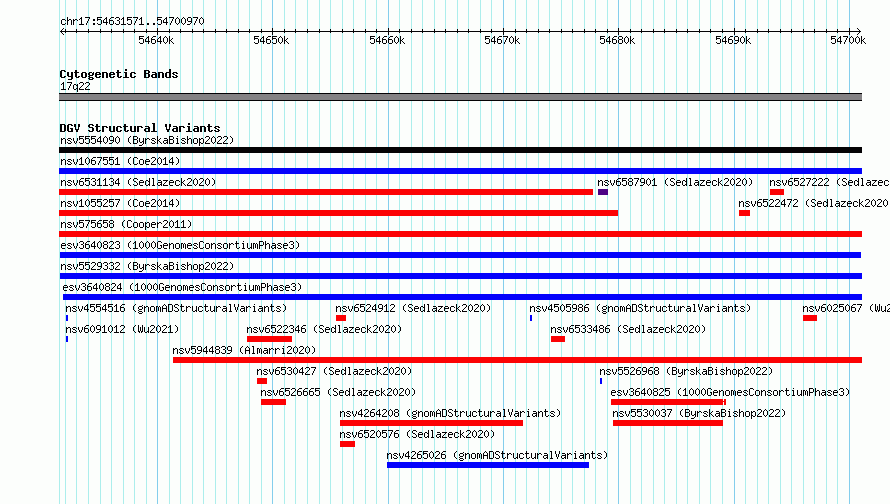
Task: Click the 54680k ruler position label
Action: (x=617, y=40)
